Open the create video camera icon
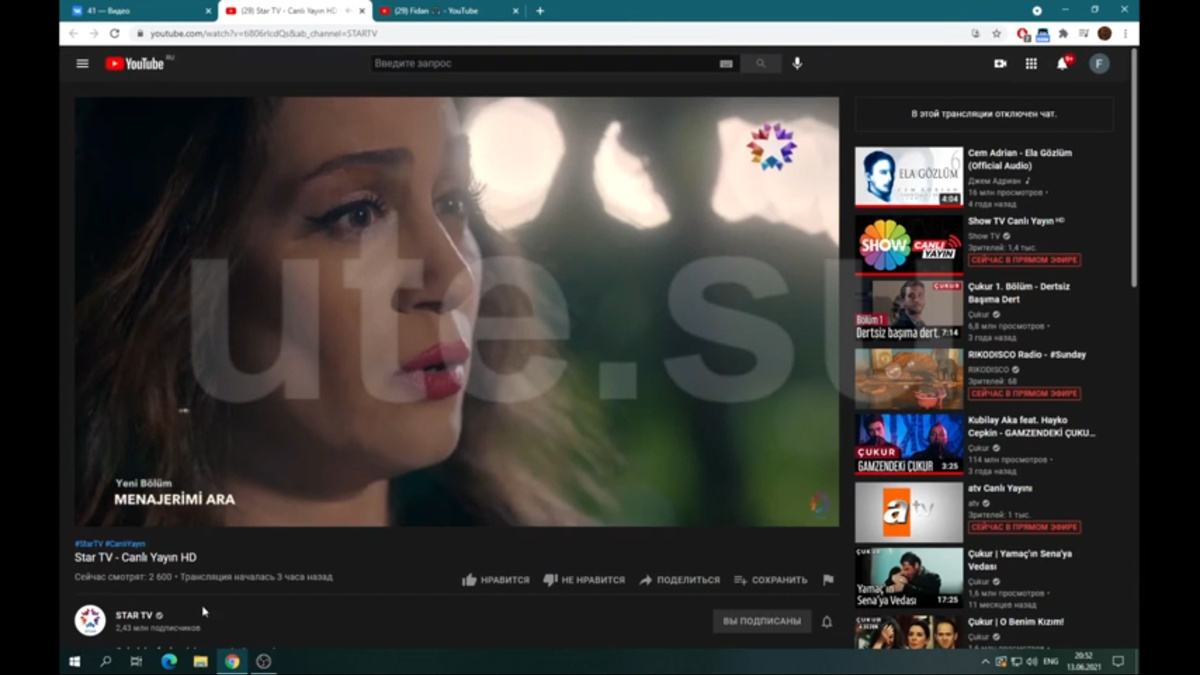The height and width of the screenshot is (675, 1200). (x=1000, y=63)
